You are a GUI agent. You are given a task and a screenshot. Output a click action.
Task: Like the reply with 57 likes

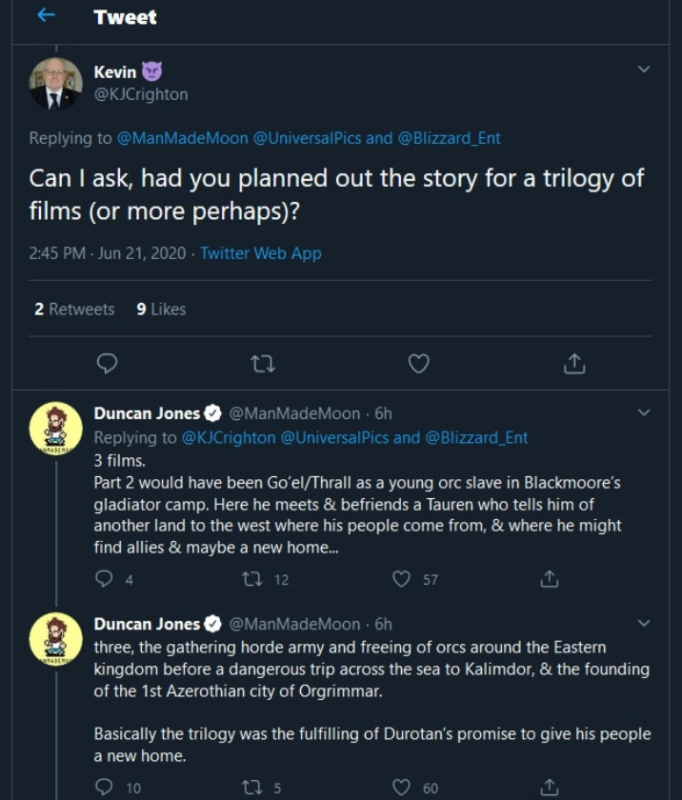pyautogui.click(x=402, y=578)
